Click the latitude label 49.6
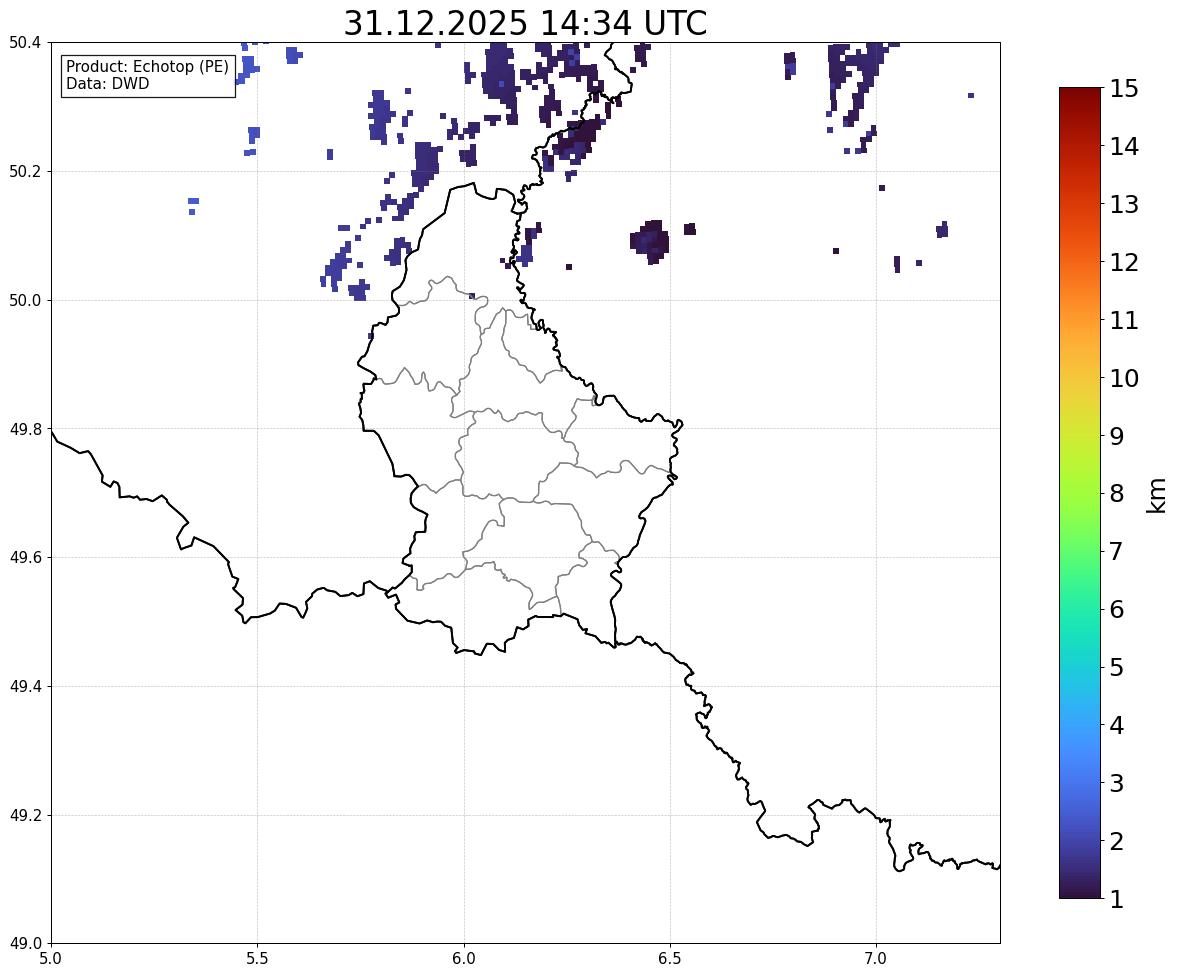 tap(24, 557)
